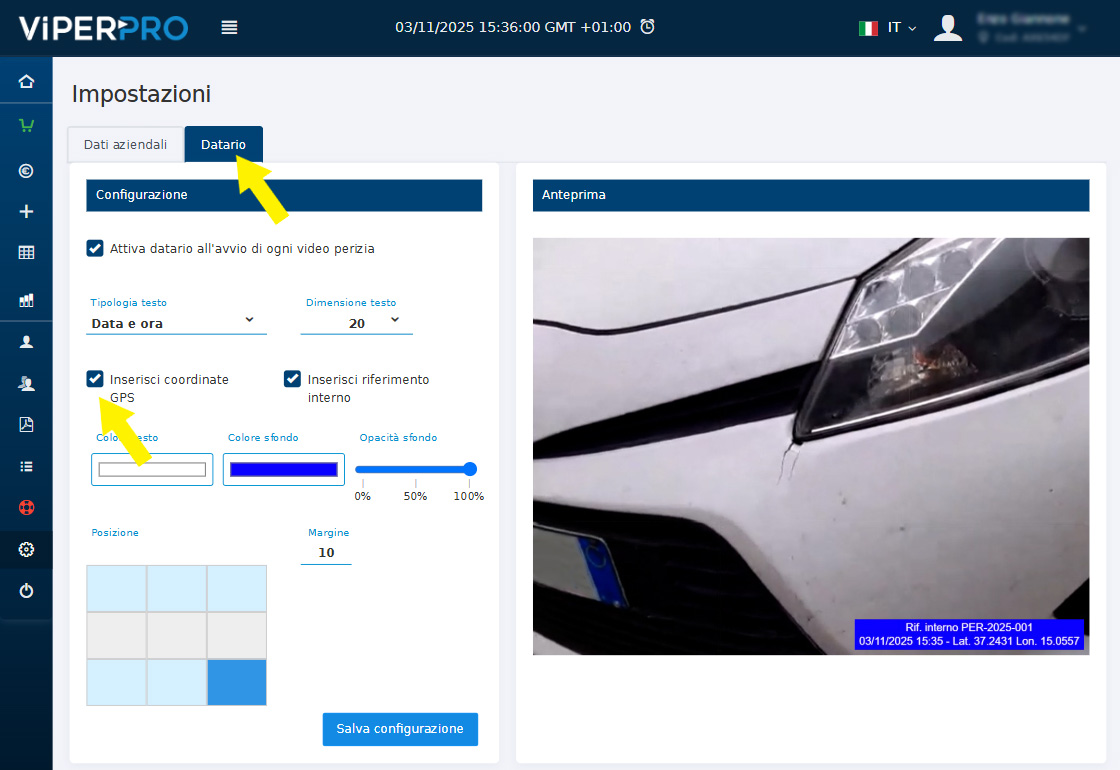Open the blue 'Colore sfondo' swatch
Viewport: 1120px width, 770px height.
283,469
